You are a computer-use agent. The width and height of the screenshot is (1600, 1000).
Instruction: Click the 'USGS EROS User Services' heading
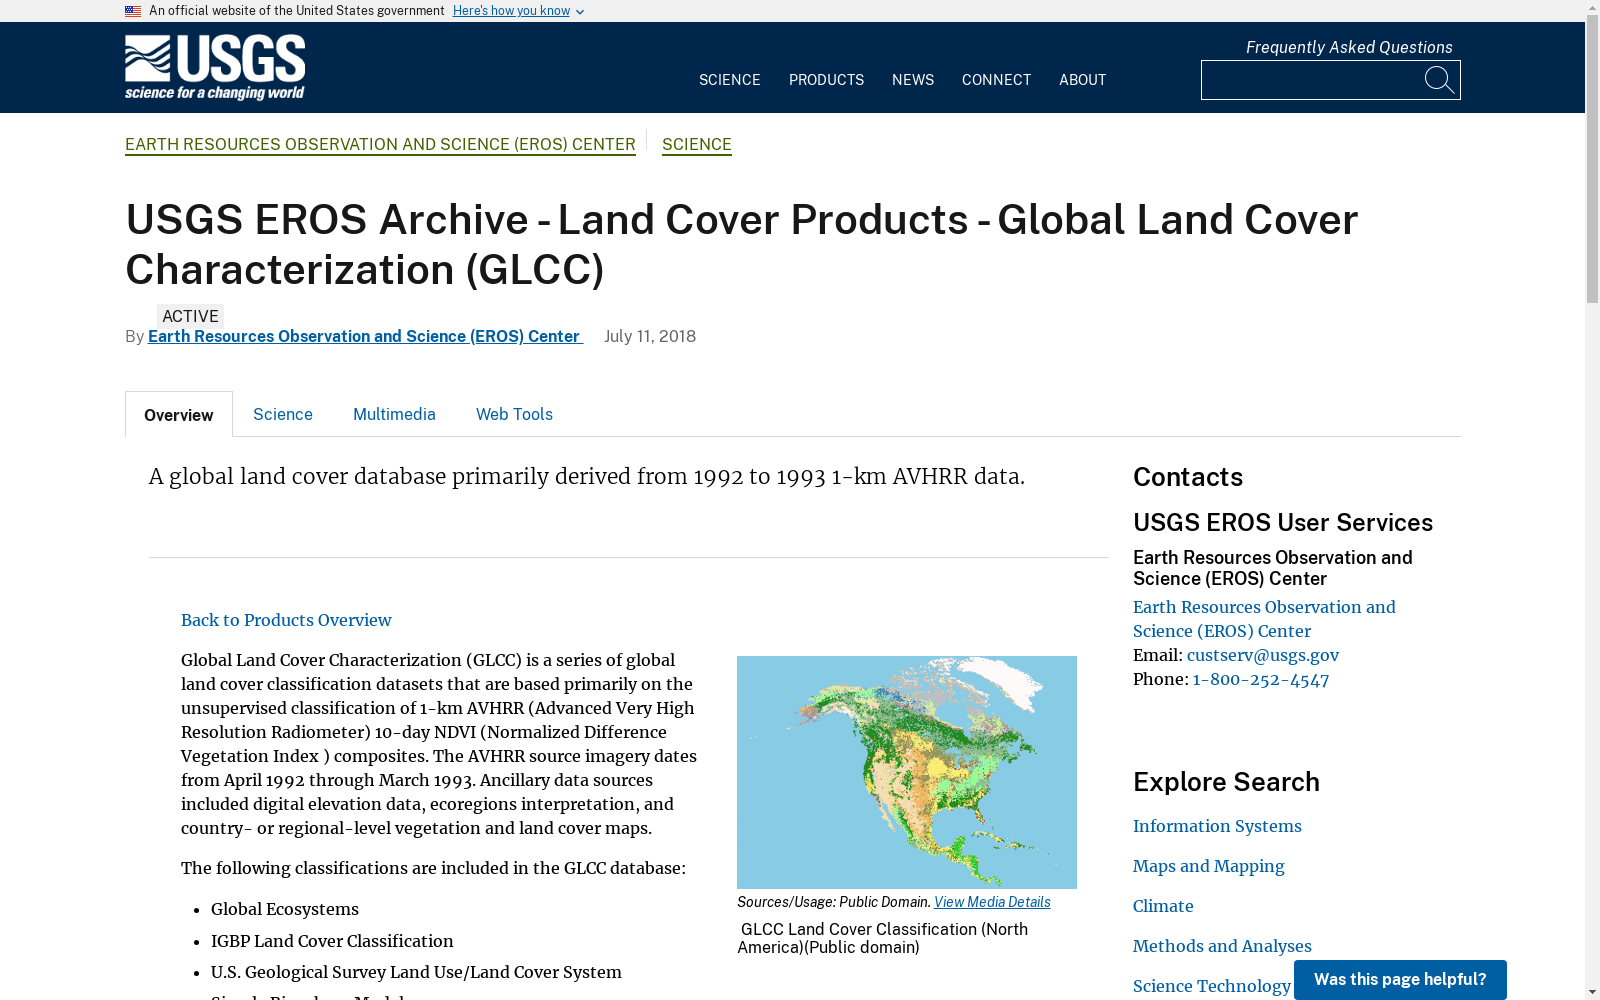(1283, 522)
